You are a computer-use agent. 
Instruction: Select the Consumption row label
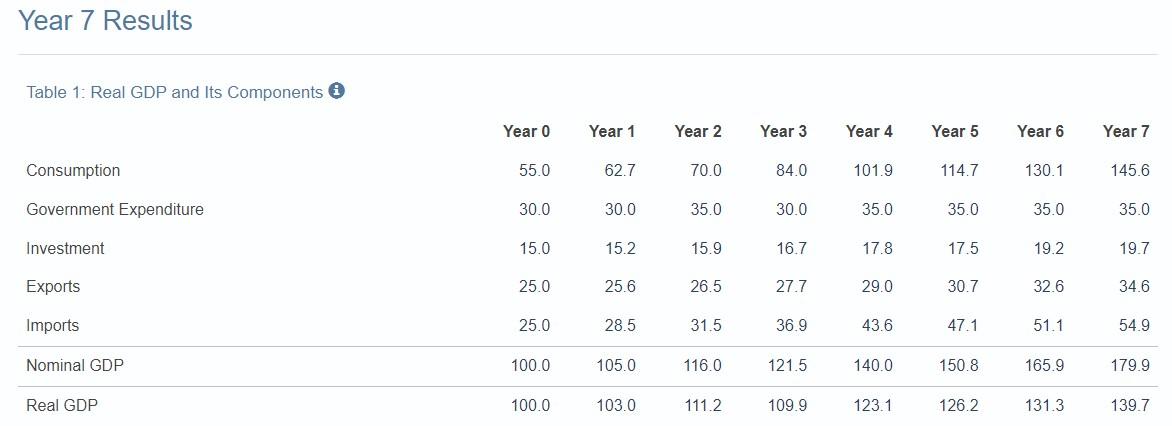tap(73, 170)
